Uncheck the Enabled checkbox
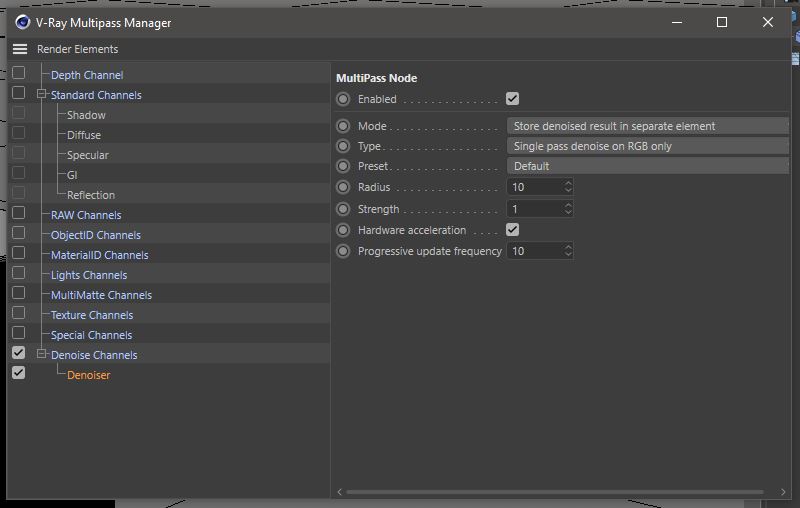 point(512,99)
